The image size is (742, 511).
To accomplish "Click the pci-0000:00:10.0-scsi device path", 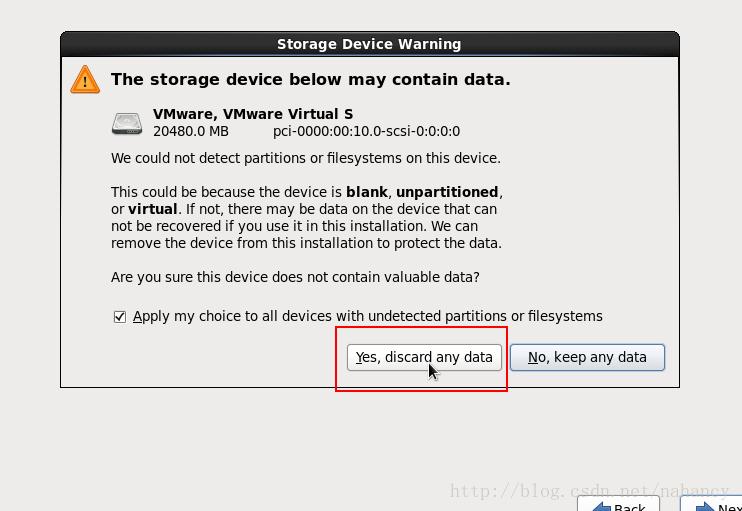I will 366,131.
